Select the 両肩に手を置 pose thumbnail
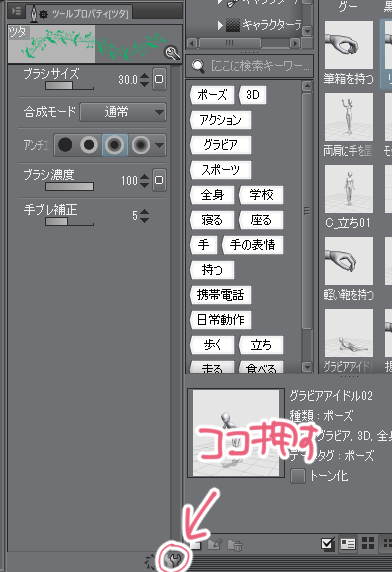The height and width of the screenshot is (572, 392). pos(349,117)
